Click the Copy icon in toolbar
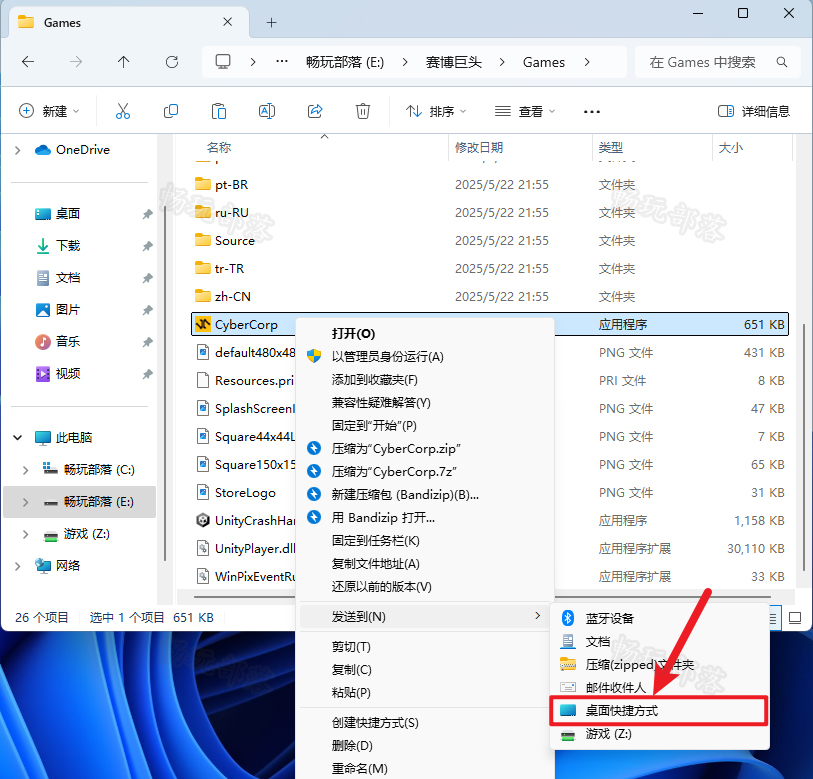The image size is (813, 779). 171,111
